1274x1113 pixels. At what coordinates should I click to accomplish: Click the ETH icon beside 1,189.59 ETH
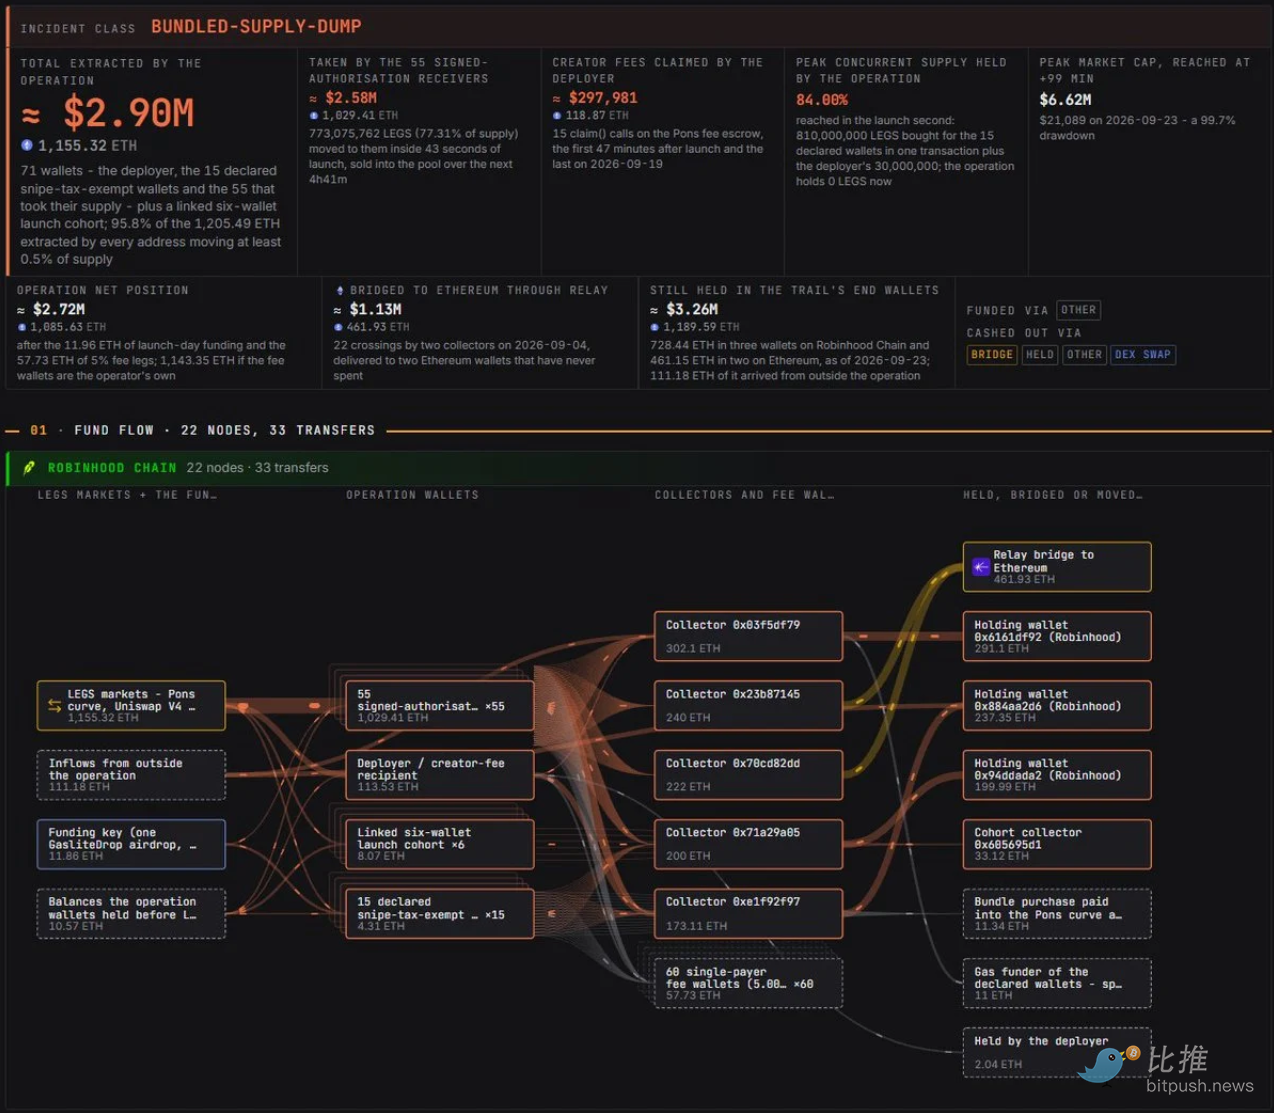tap(655, 327)
